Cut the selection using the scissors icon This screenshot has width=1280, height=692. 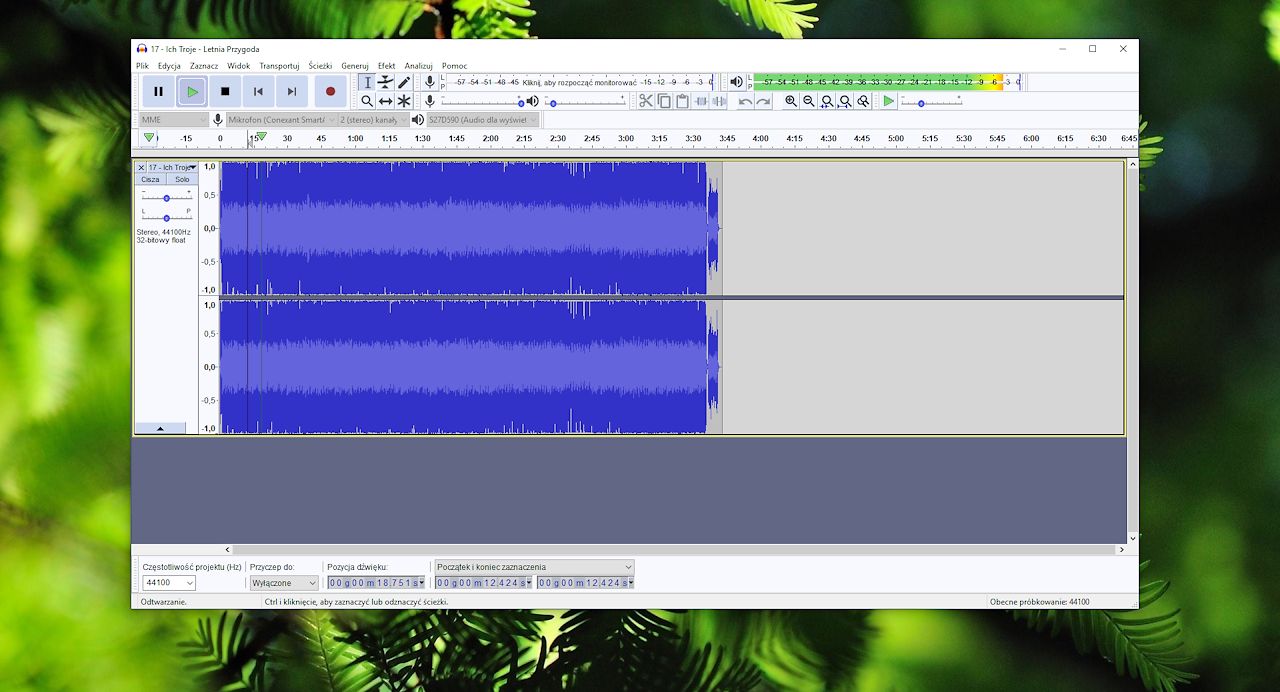[645, 100]
